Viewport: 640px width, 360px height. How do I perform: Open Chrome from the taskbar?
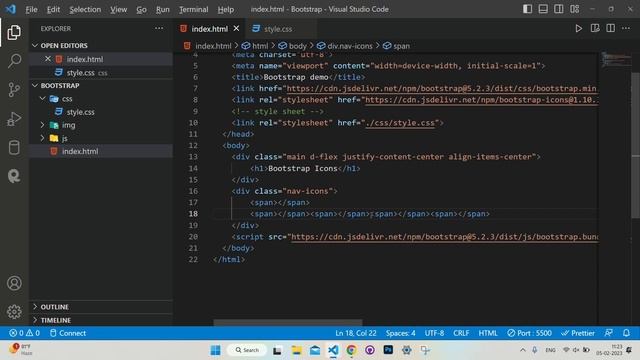351,350
